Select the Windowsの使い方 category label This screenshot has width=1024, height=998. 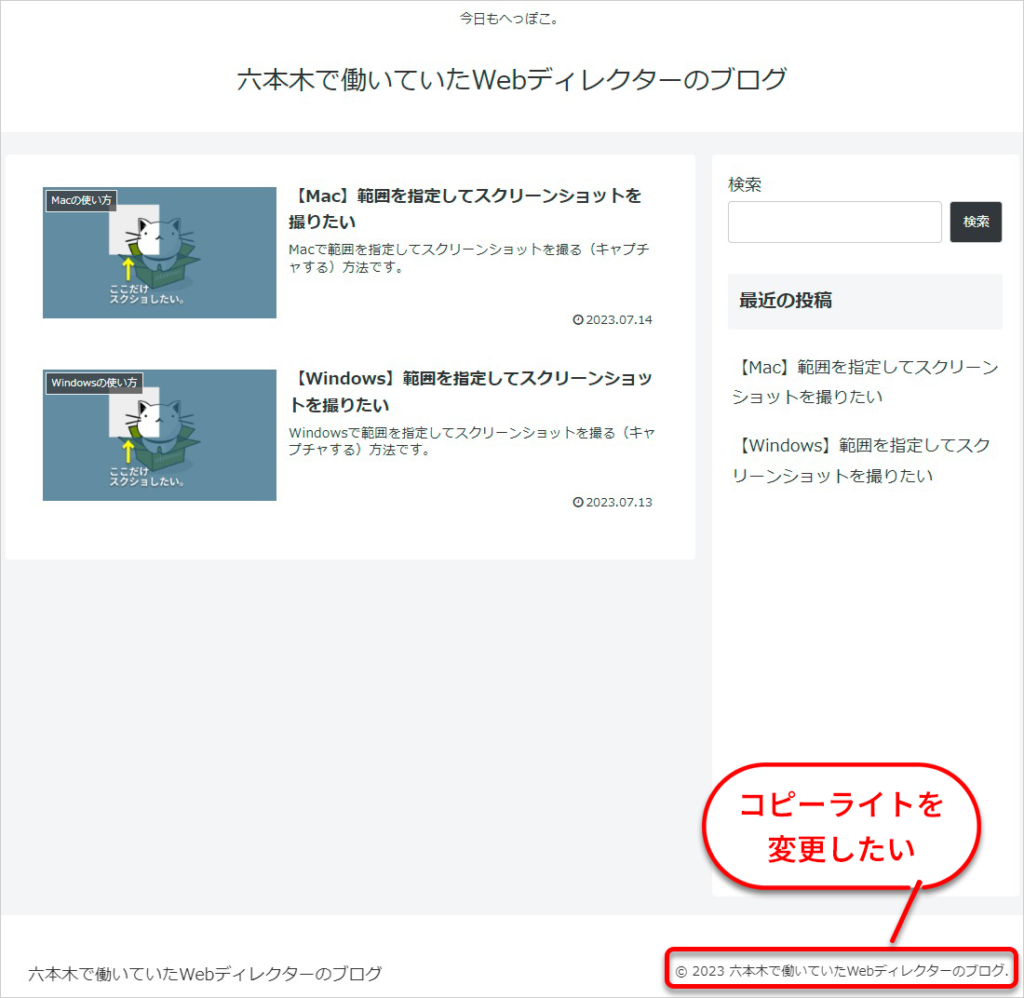tap(94, 382)
